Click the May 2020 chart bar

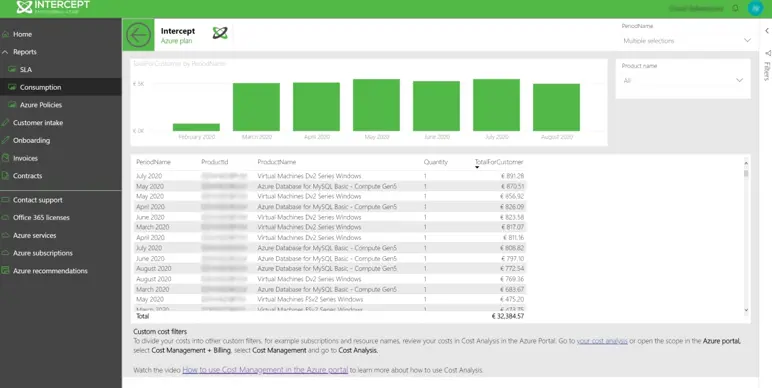(x=377, y=105)
